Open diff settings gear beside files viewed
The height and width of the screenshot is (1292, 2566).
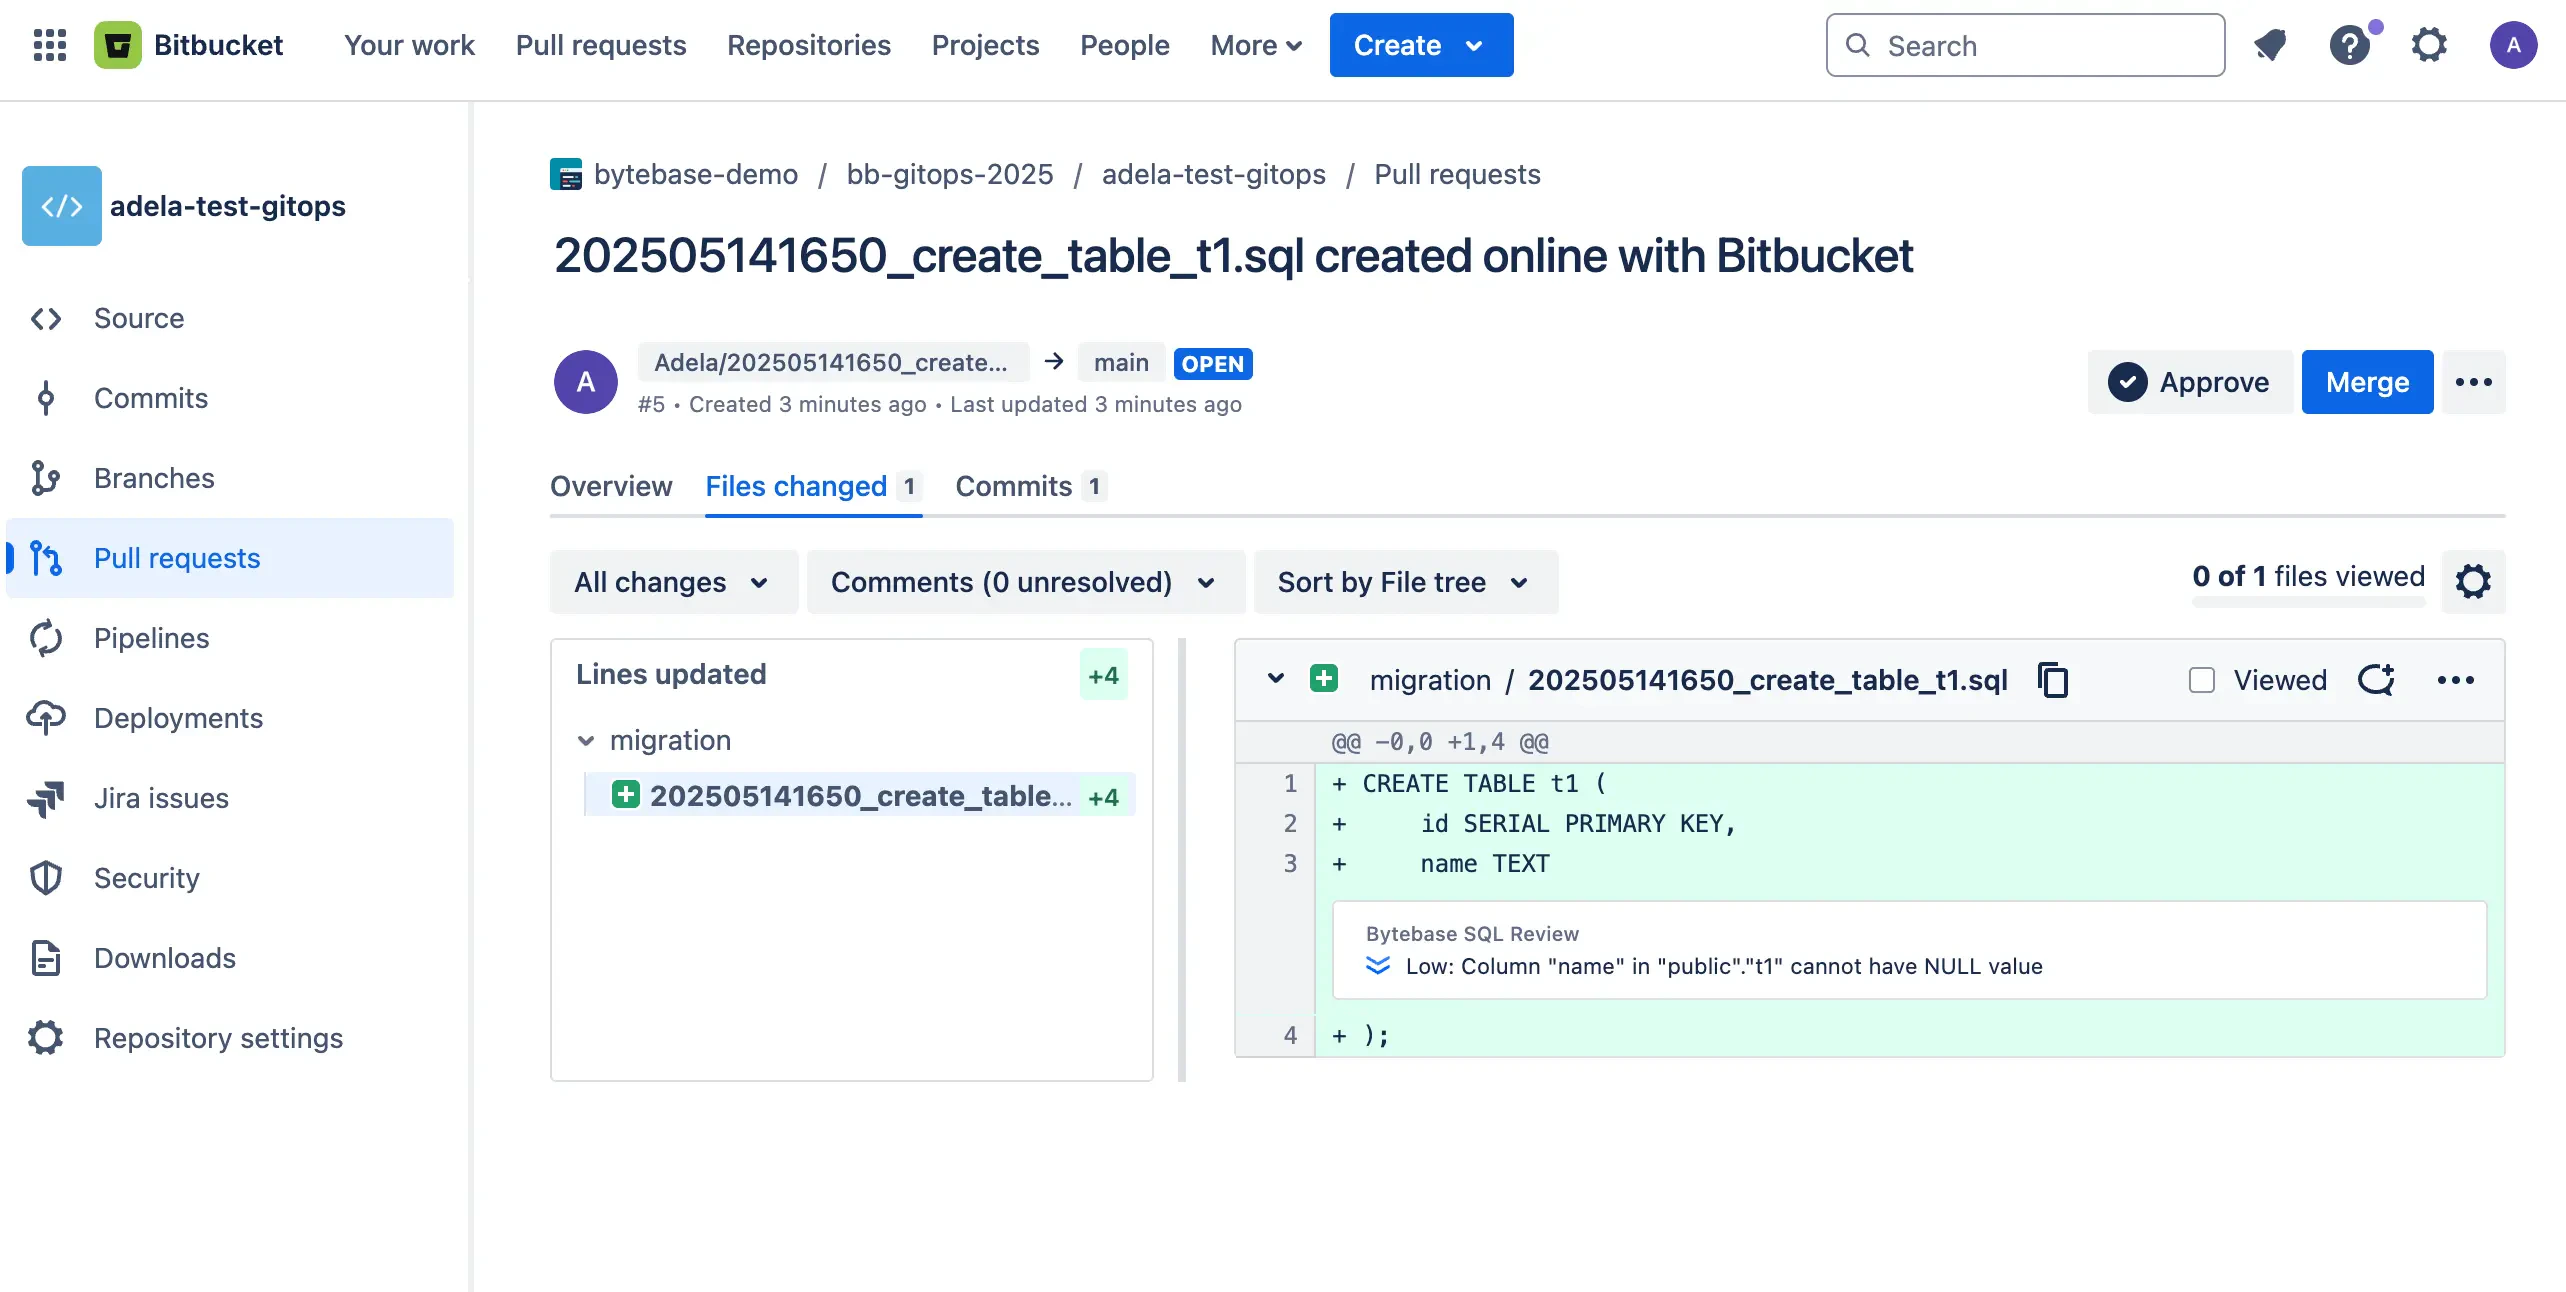2473,581
